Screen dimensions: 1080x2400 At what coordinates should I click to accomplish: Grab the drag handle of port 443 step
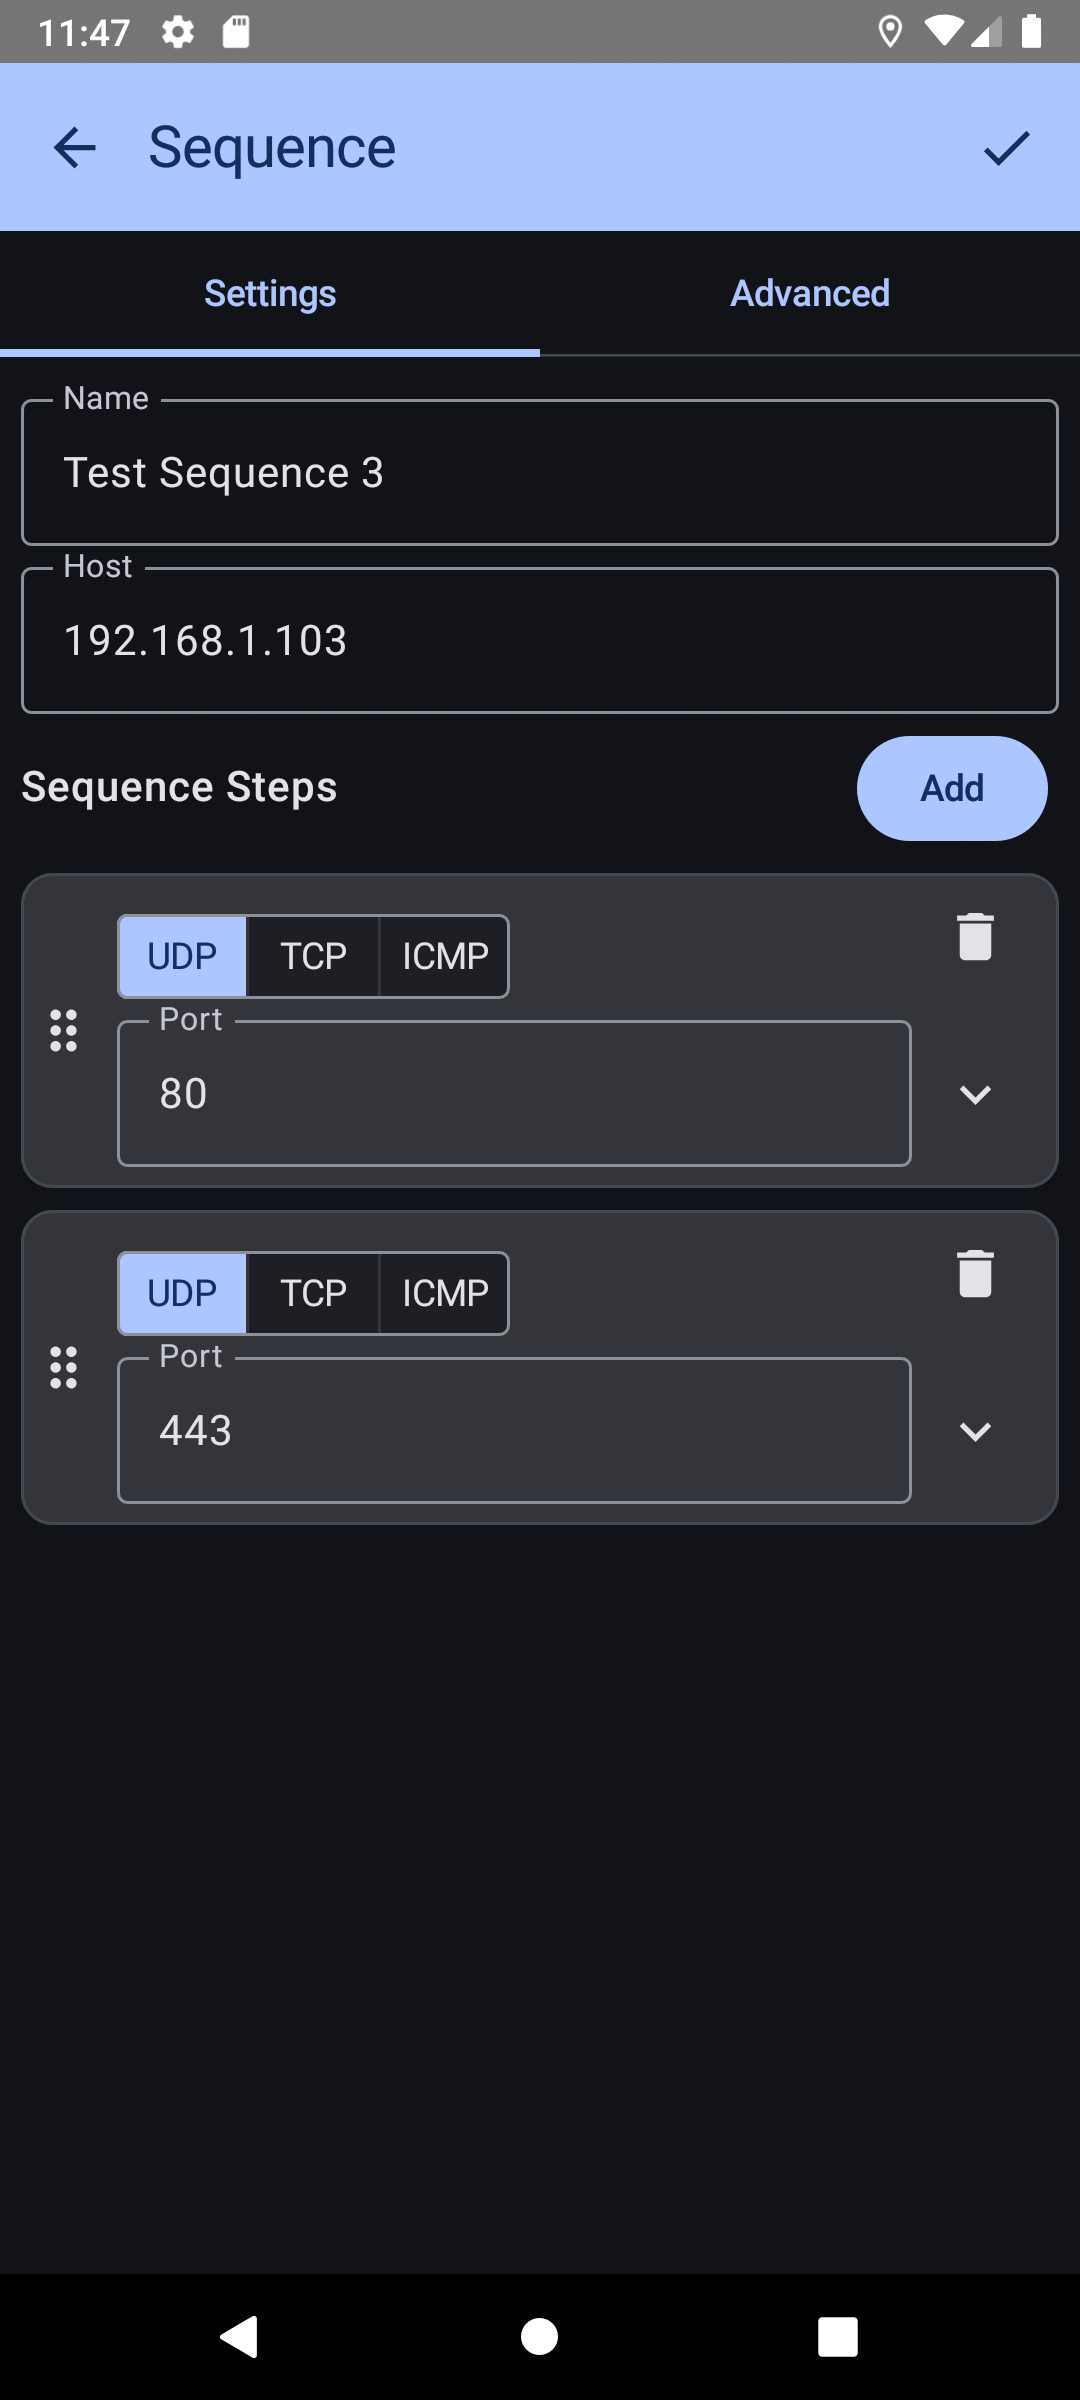point(64,1368)
